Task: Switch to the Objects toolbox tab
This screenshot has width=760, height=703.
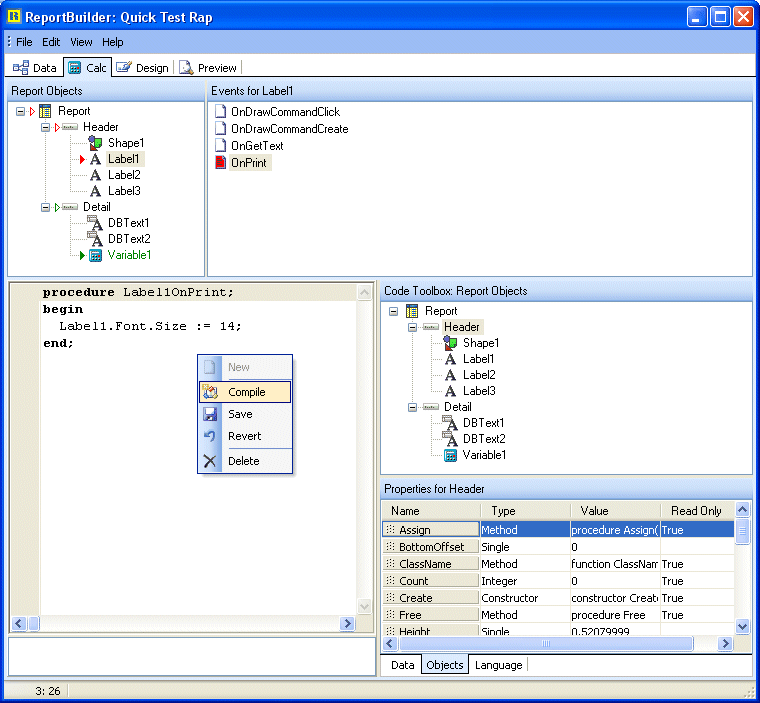Action: (x=445, y=665)
